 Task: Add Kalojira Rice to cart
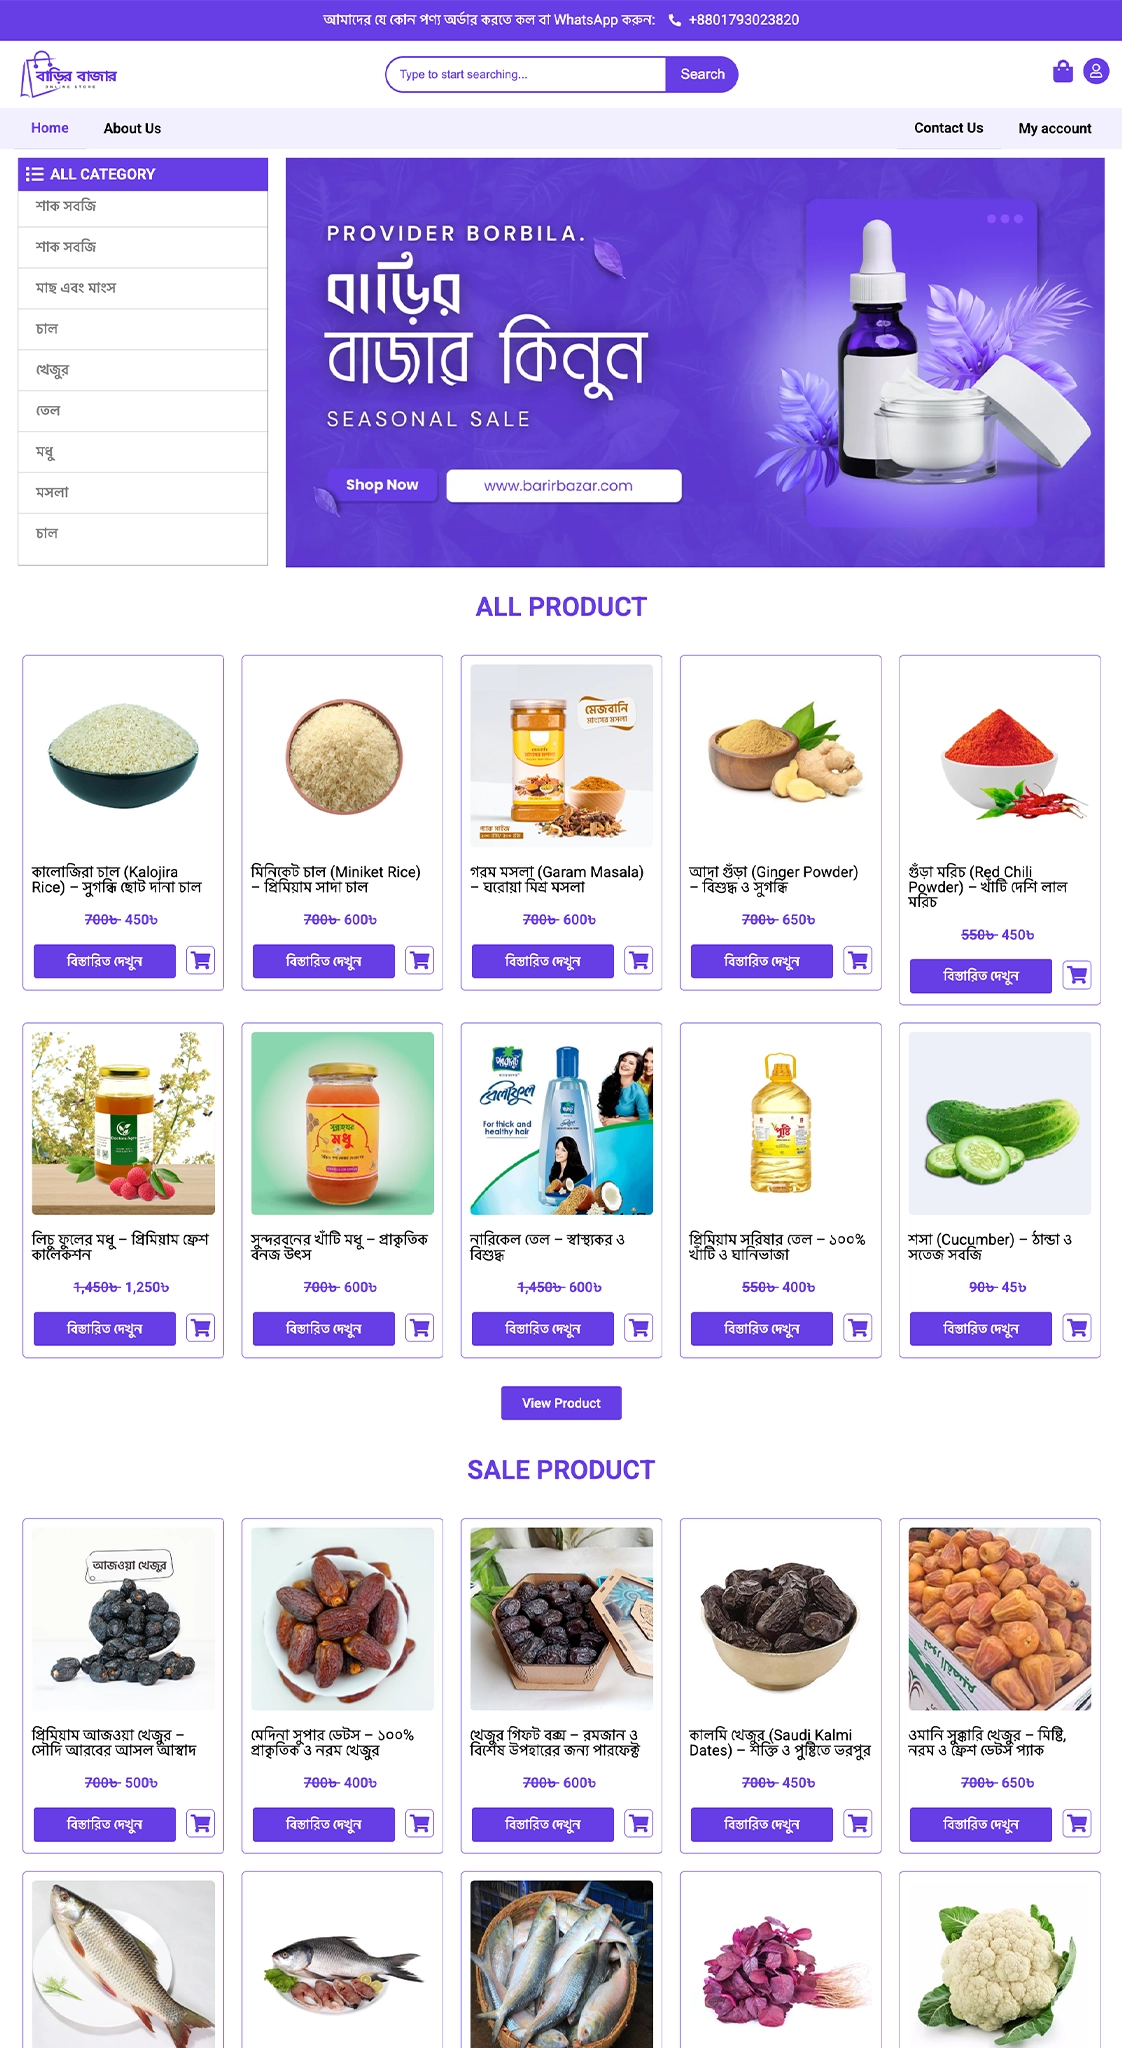[x=201, y=960]
